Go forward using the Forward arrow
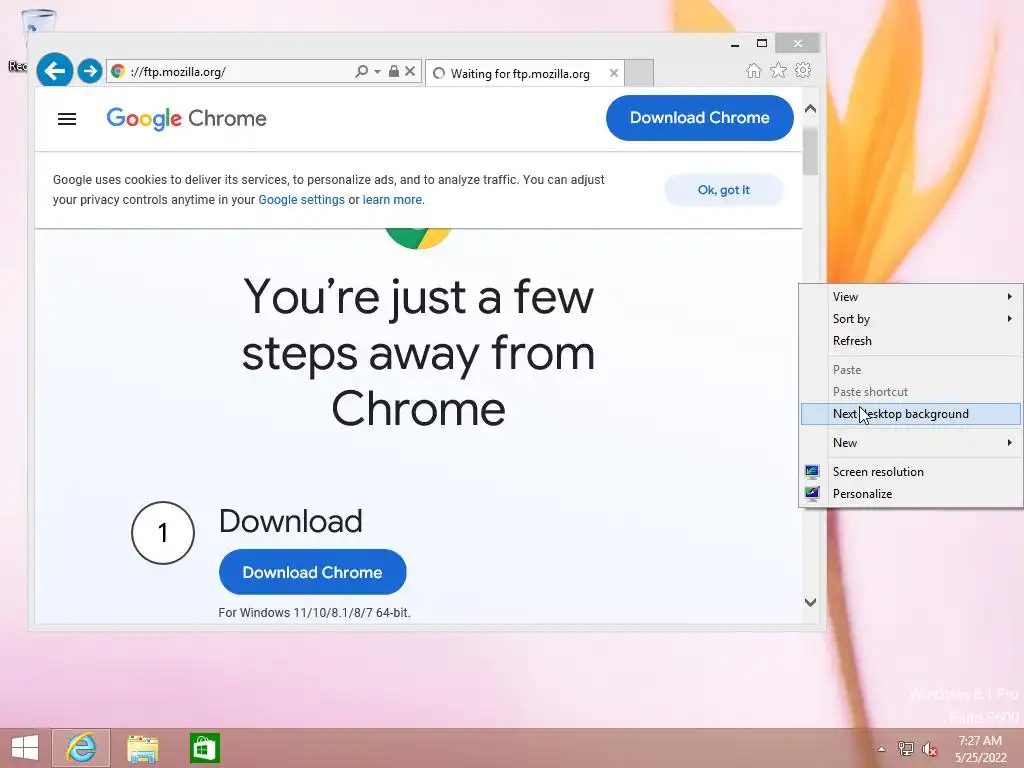The height and width of the screenshot is (768, 1024). [90, 71]
